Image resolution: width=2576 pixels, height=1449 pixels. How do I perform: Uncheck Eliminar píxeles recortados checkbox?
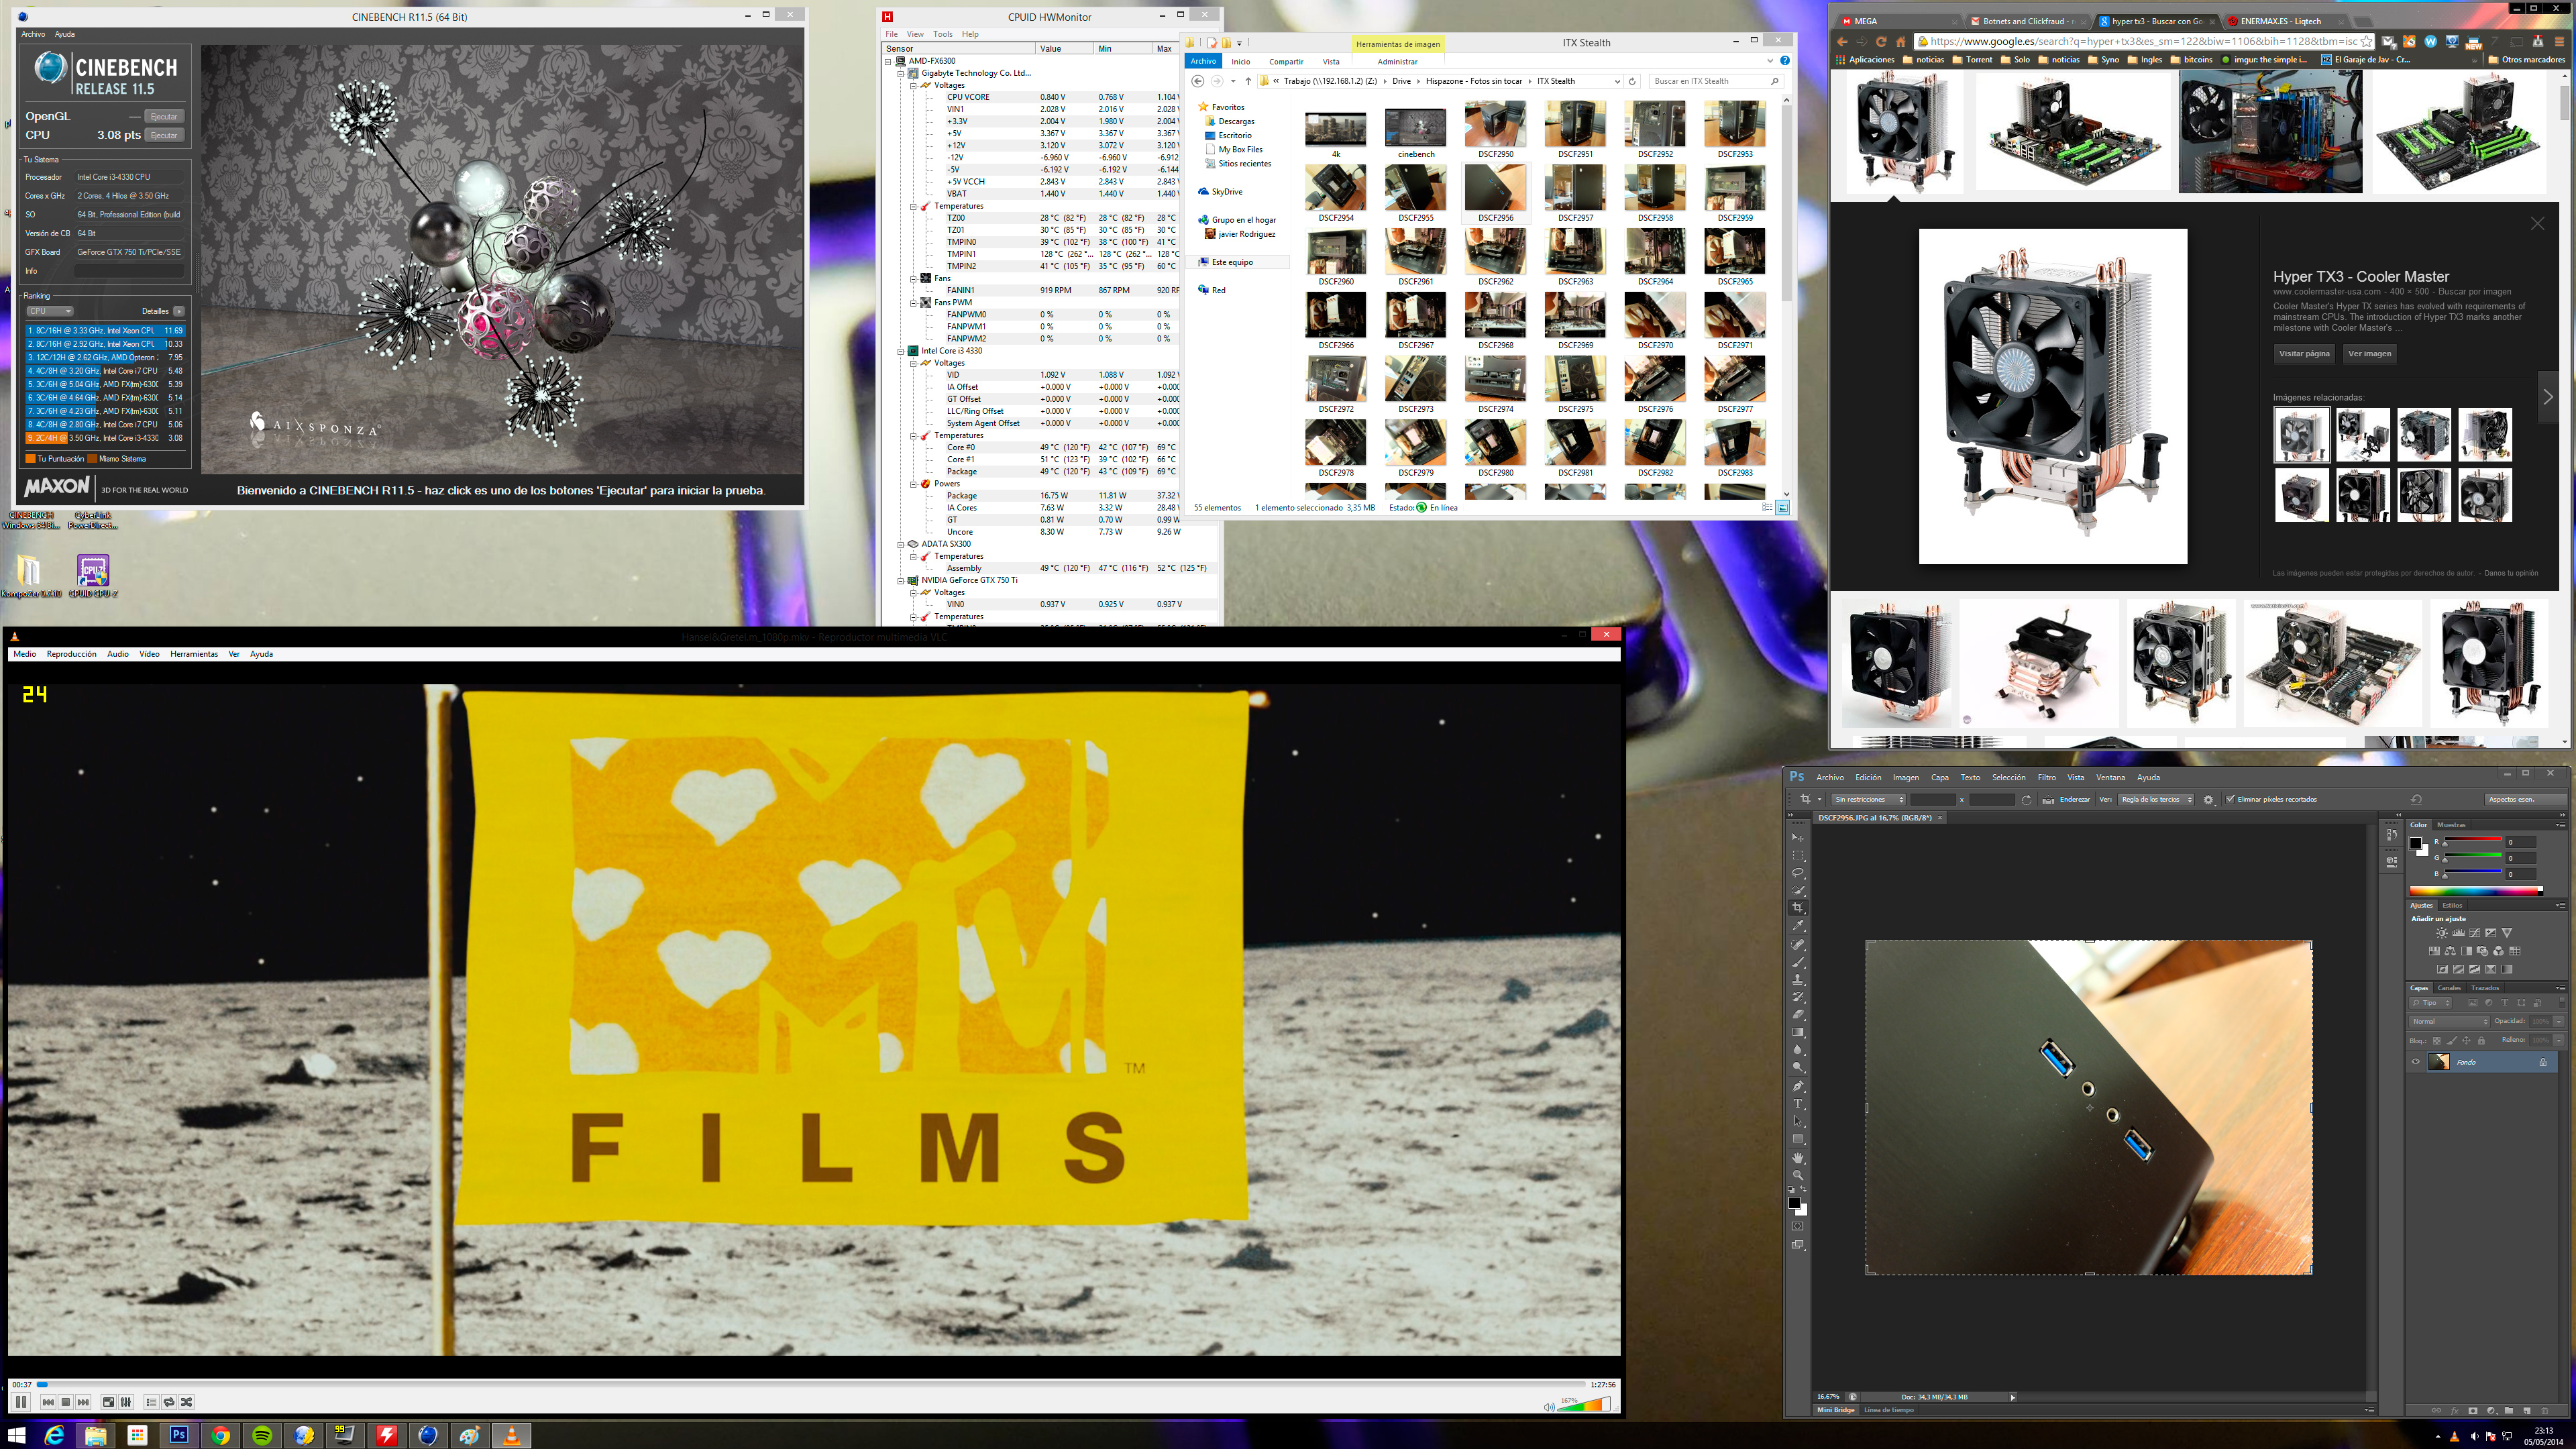[2230, 799]
